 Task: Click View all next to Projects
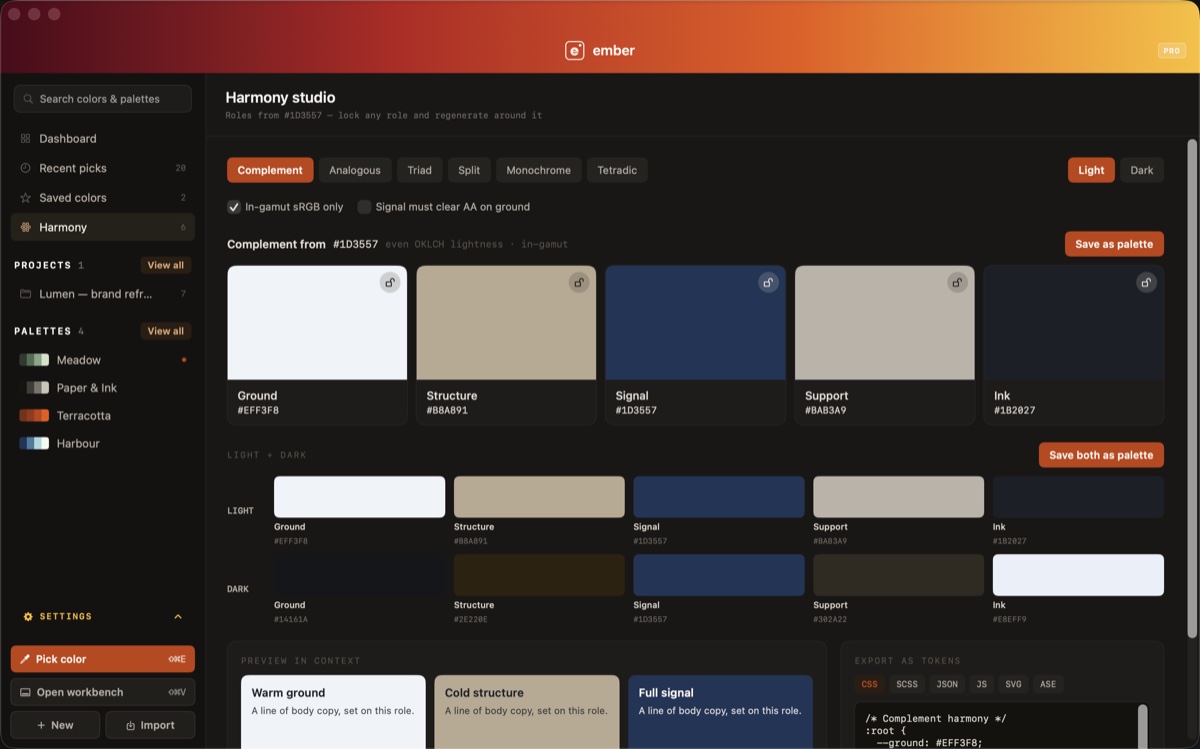pyautogui.click(x=166, y=265)
